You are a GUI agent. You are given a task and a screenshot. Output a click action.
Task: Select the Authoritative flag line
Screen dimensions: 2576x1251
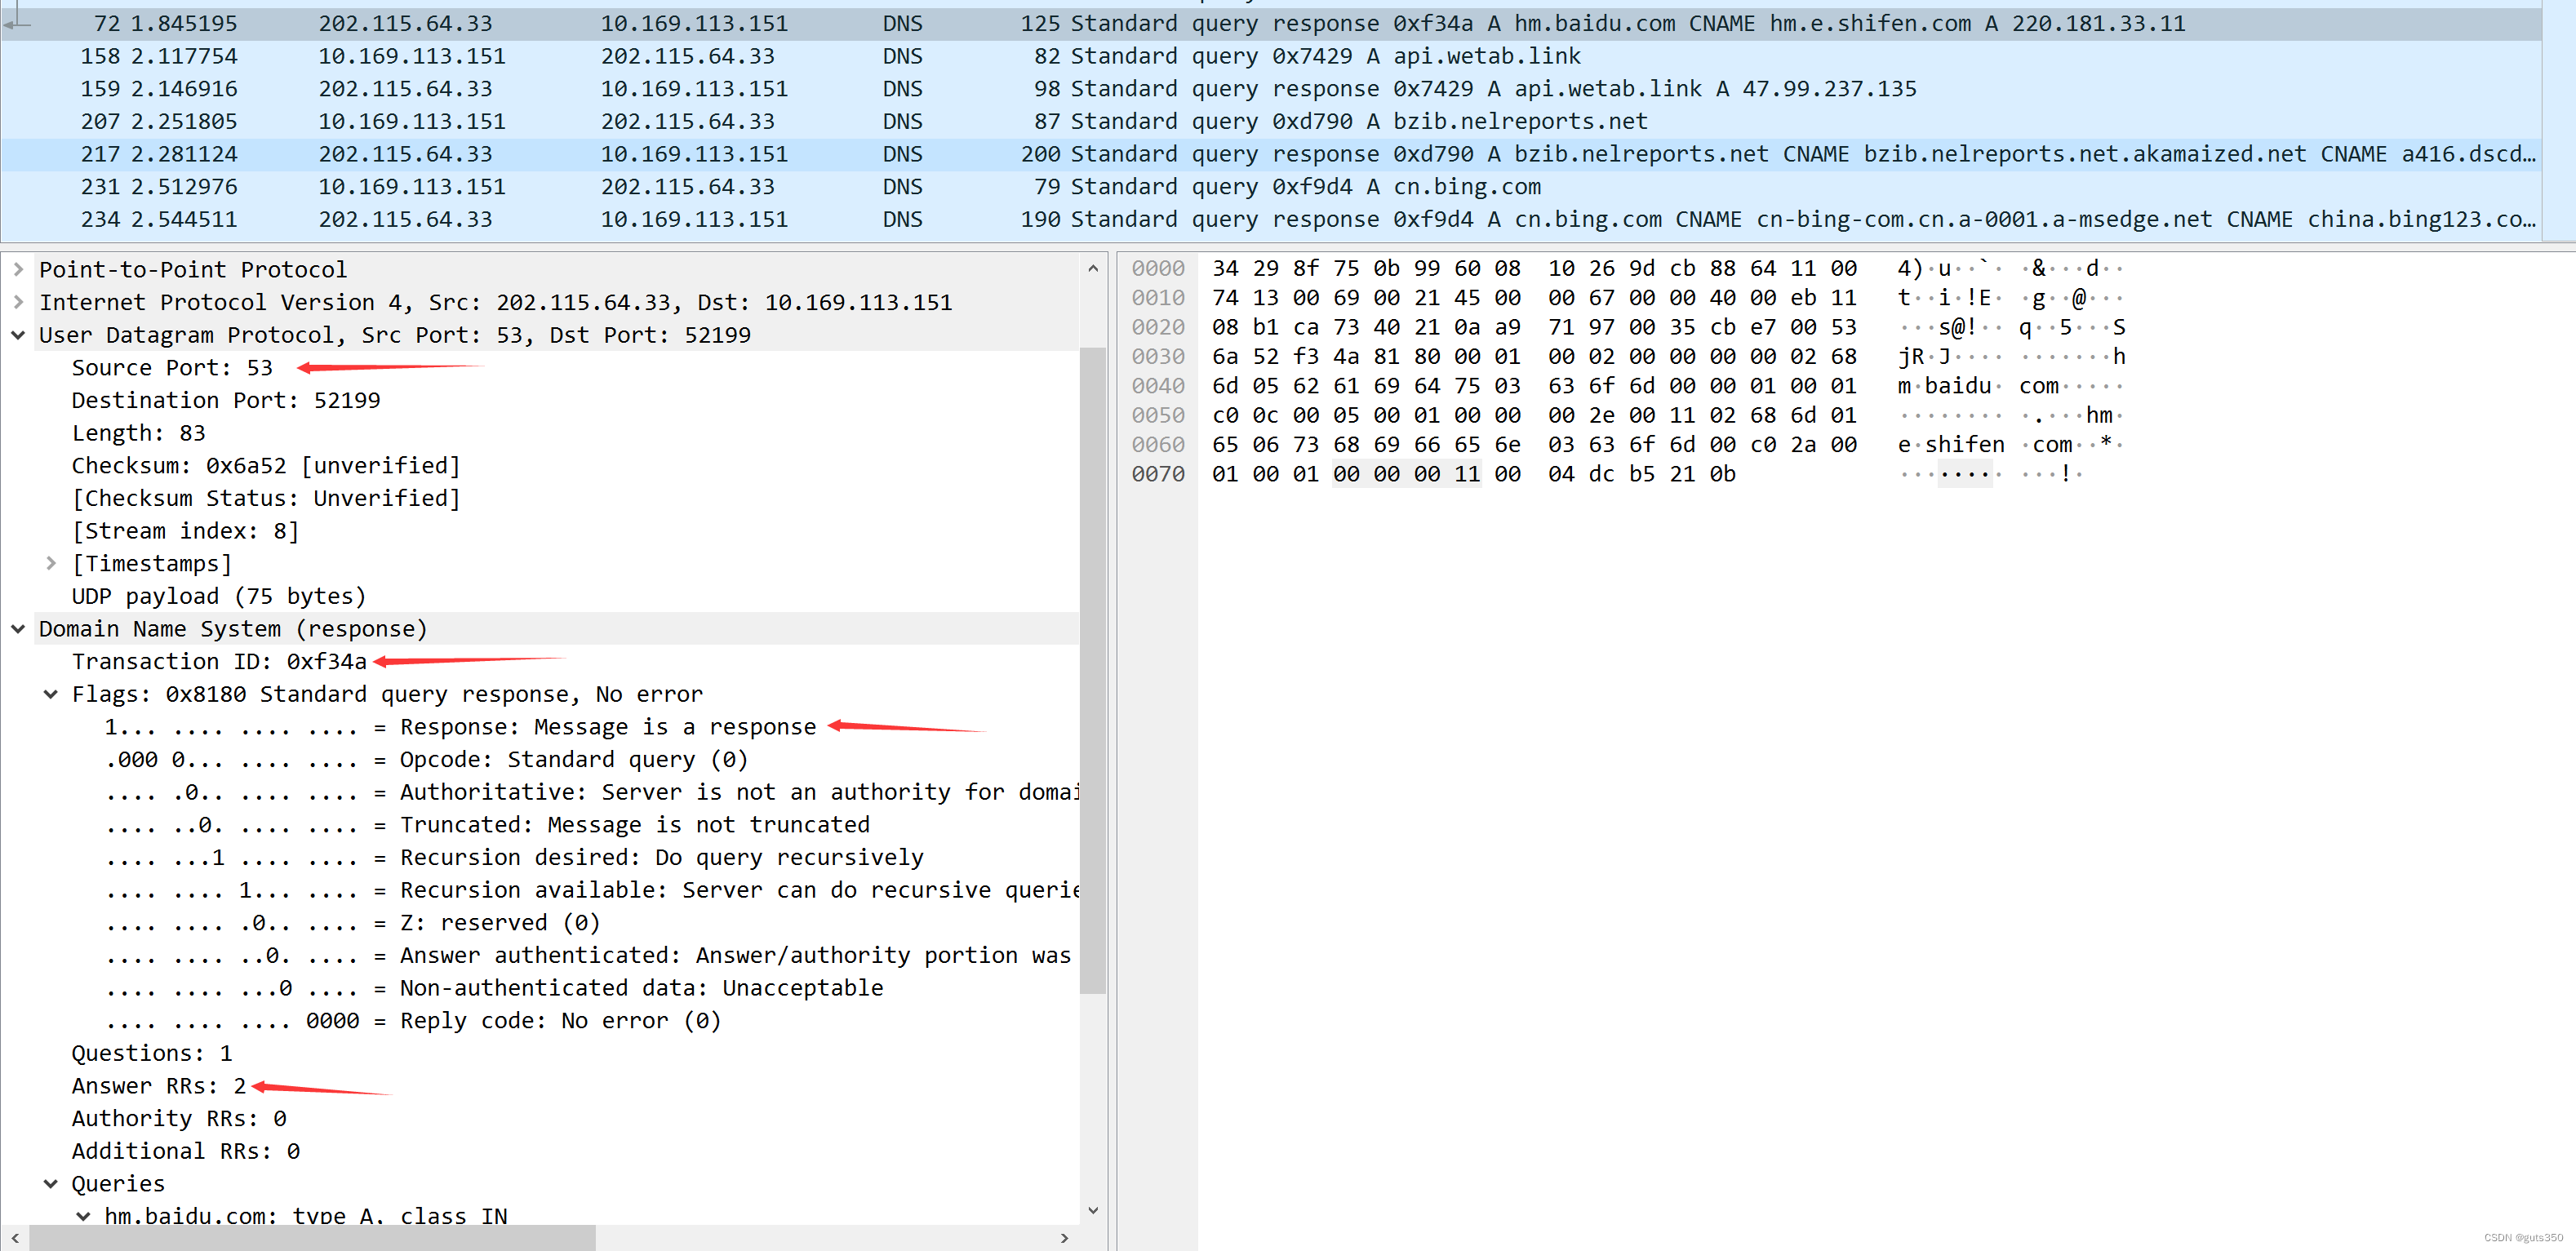pyautogui.click(x=591, y=792)
